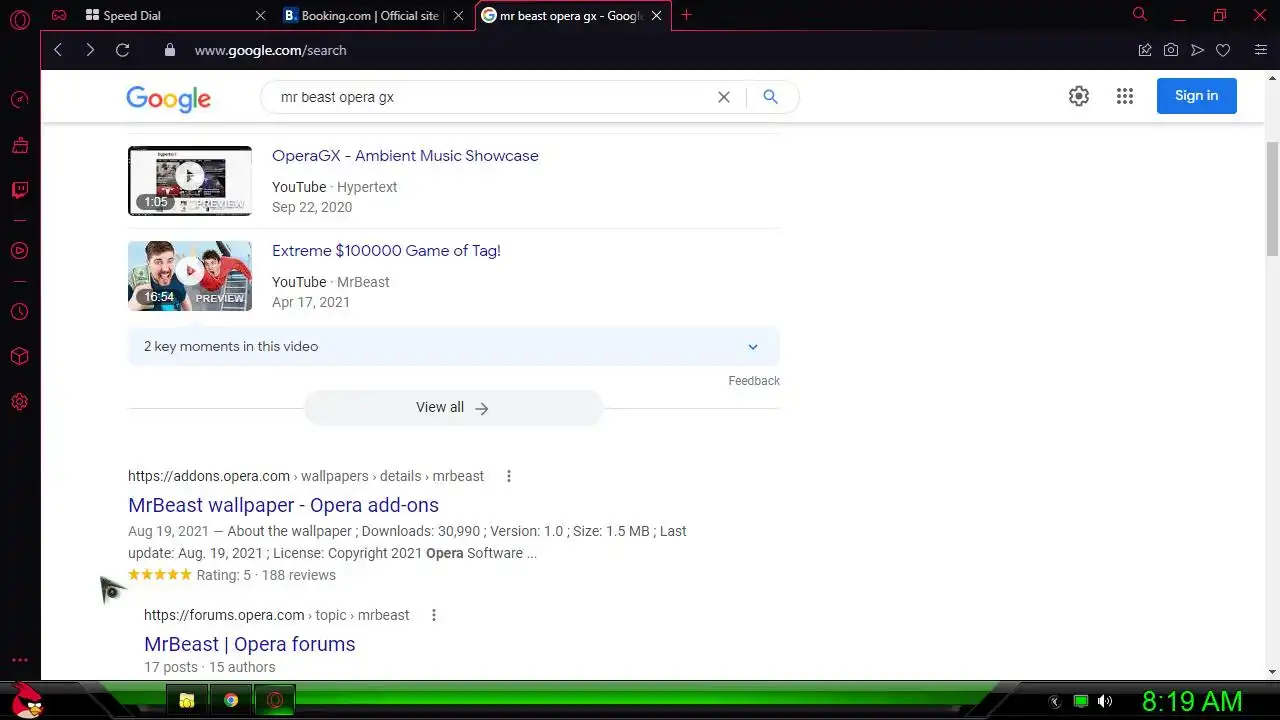Viewport: 1280px width, 720px height.
Task: Close the Speed Dial tab
Action: 261,15
